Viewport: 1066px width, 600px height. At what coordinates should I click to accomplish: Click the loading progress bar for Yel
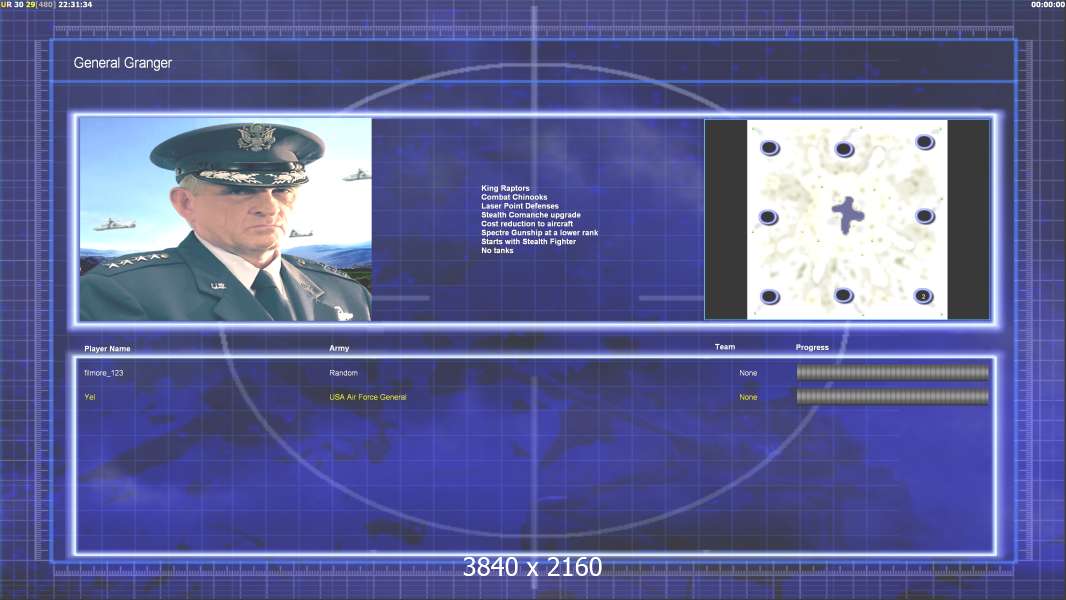(x=893, y=396)
